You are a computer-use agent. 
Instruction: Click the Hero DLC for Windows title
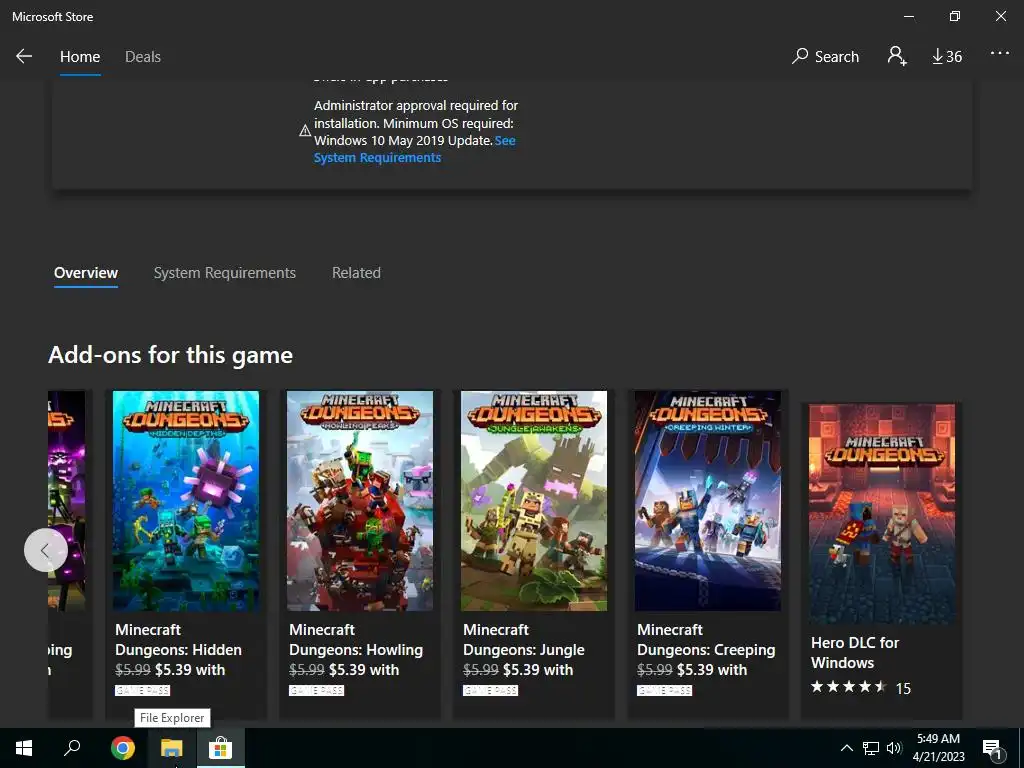[x=855, y=652]
